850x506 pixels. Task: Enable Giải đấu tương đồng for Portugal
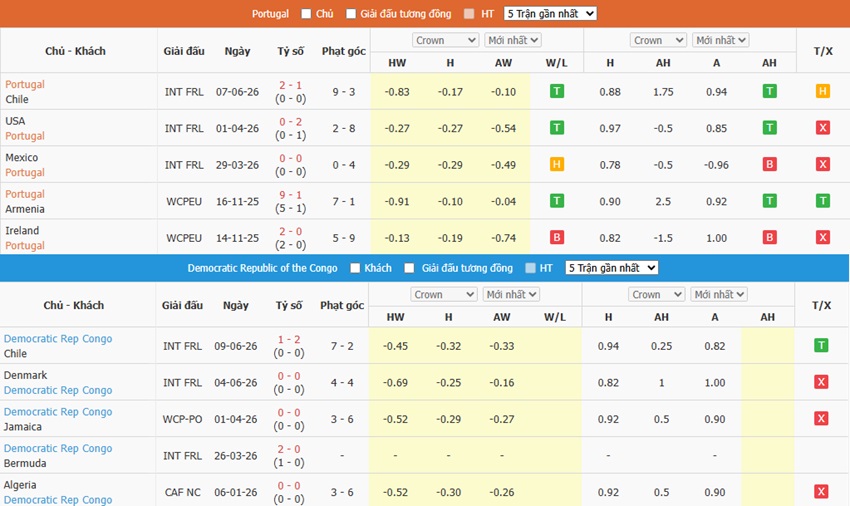coord(351,14)
